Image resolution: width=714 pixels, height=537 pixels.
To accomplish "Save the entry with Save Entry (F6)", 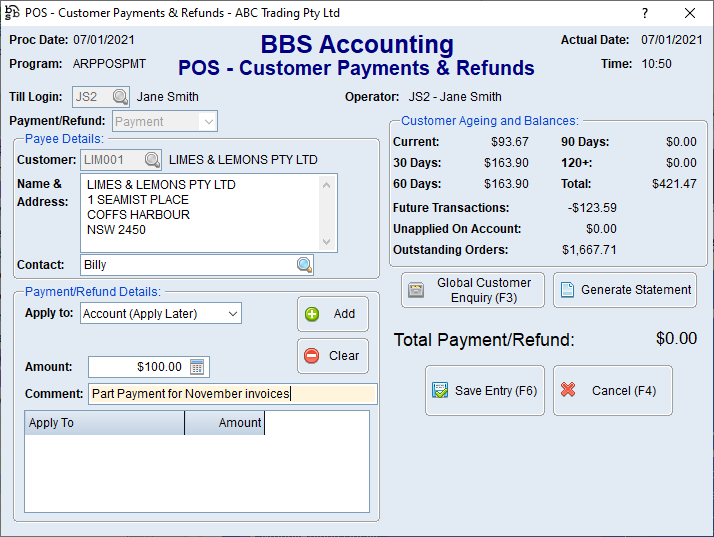I will click(485, 391).
